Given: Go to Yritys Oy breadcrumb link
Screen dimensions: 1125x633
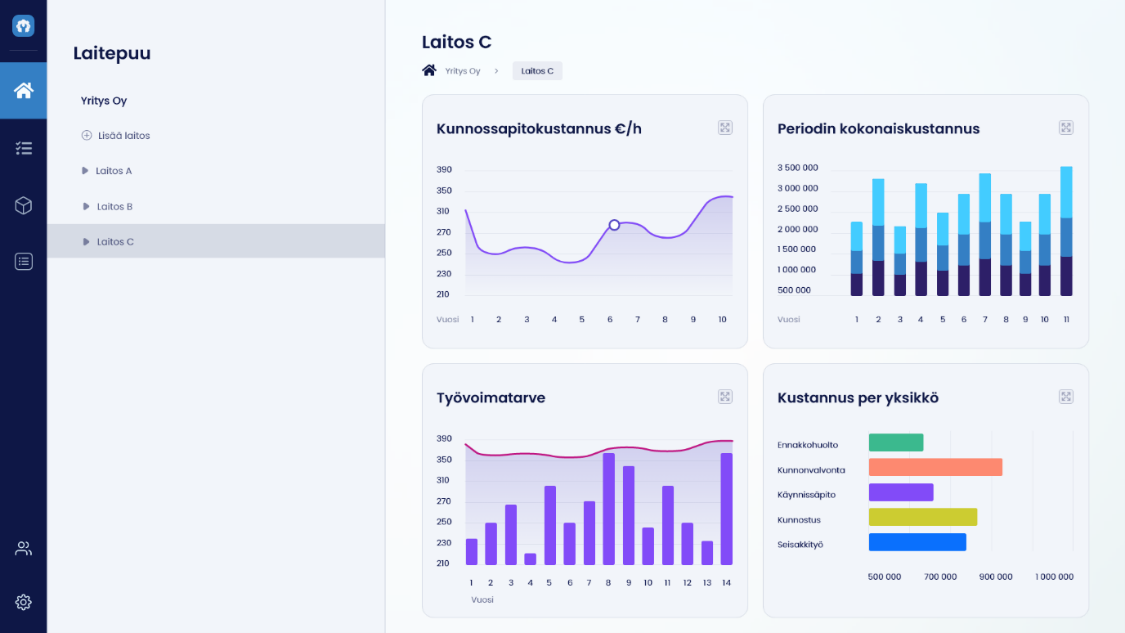Looking at the screenshot, I should click(x=462, y=71).
